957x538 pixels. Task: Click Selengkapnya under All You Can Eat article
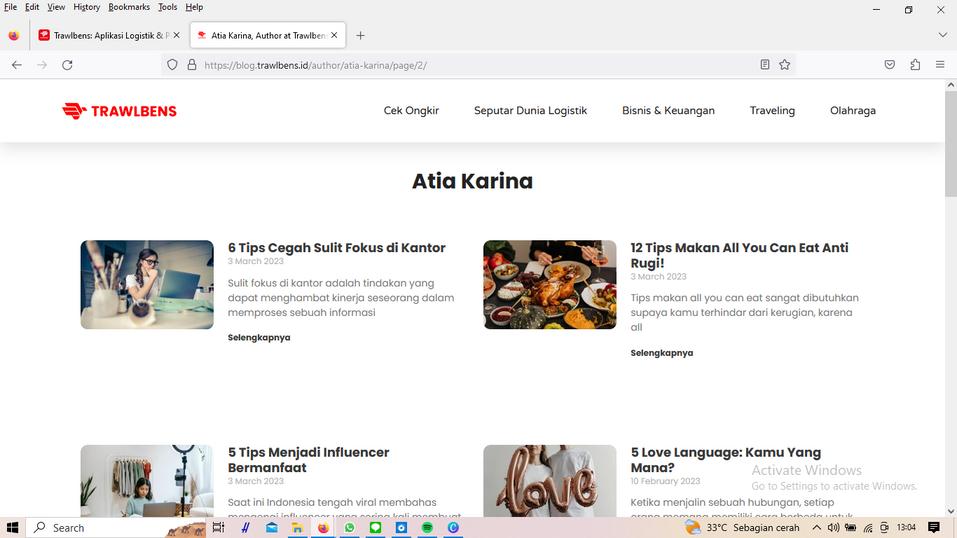pos(662,353)
